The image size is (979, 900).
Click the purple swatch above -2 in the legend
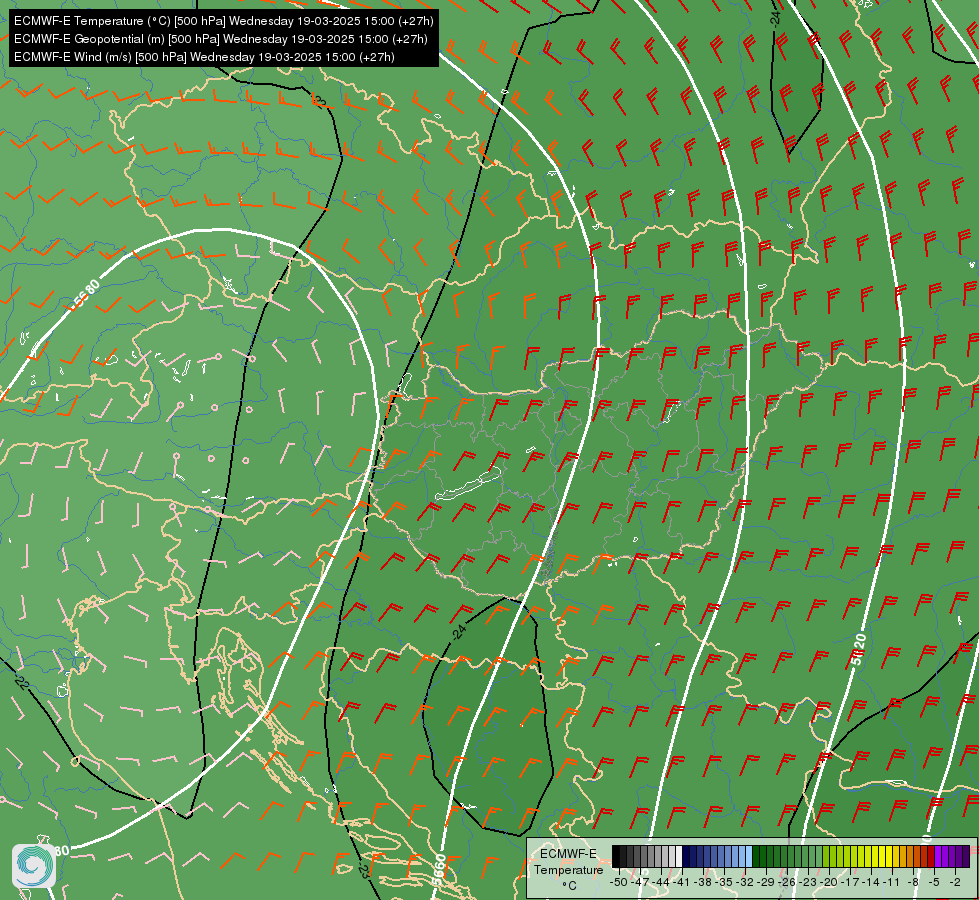[952, 856]
